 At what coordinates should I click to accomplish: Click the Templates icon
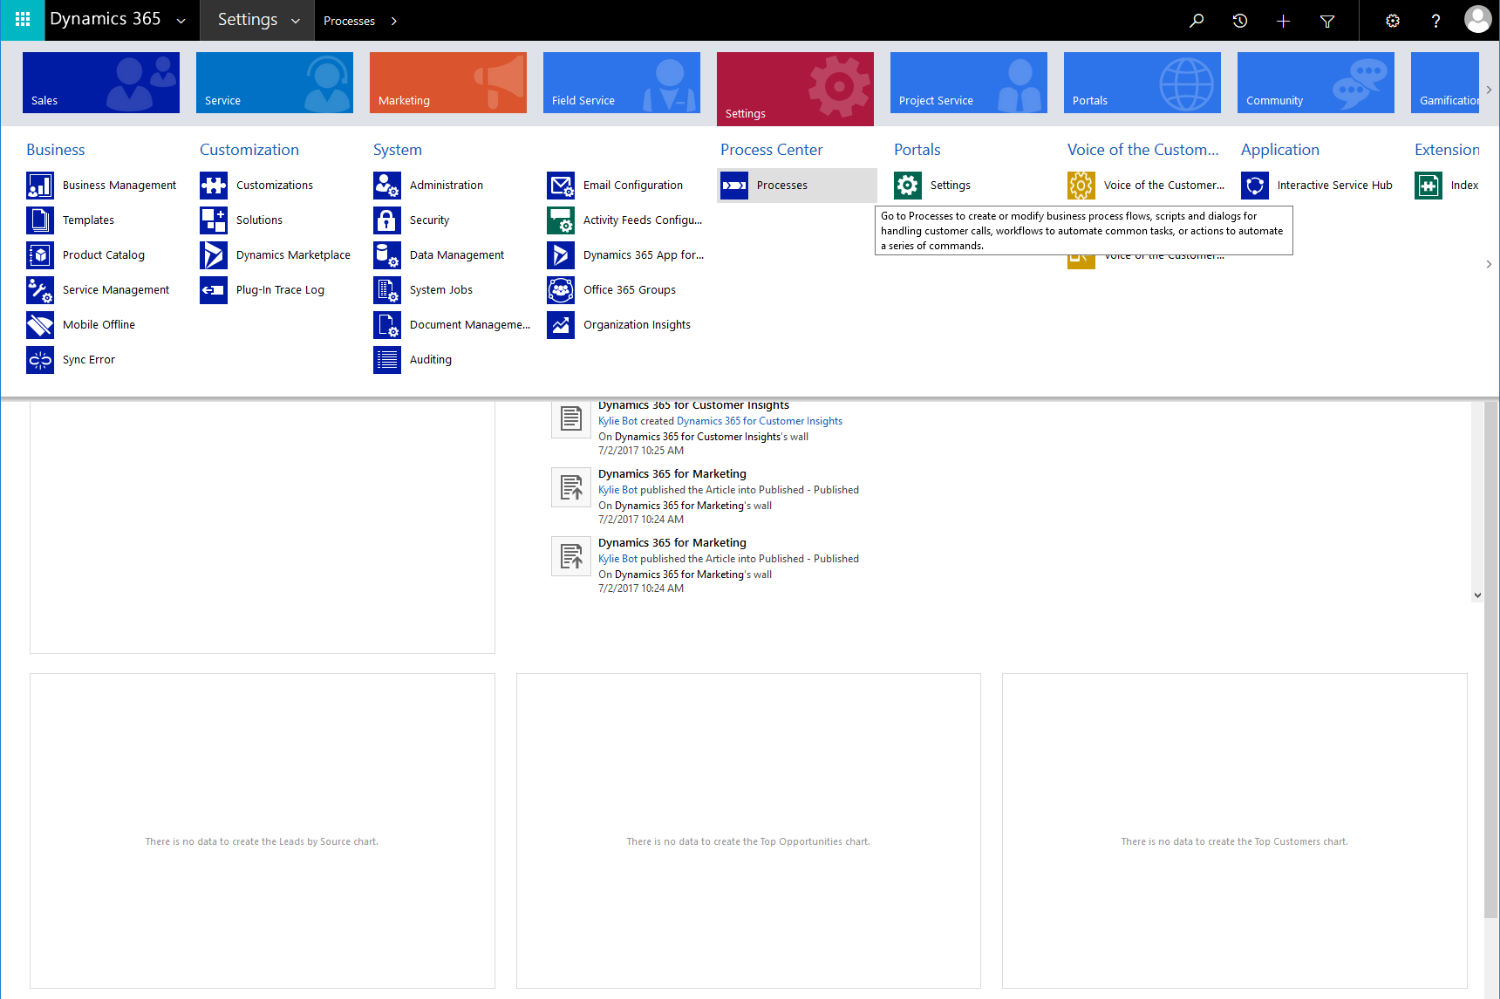(40, 220)
